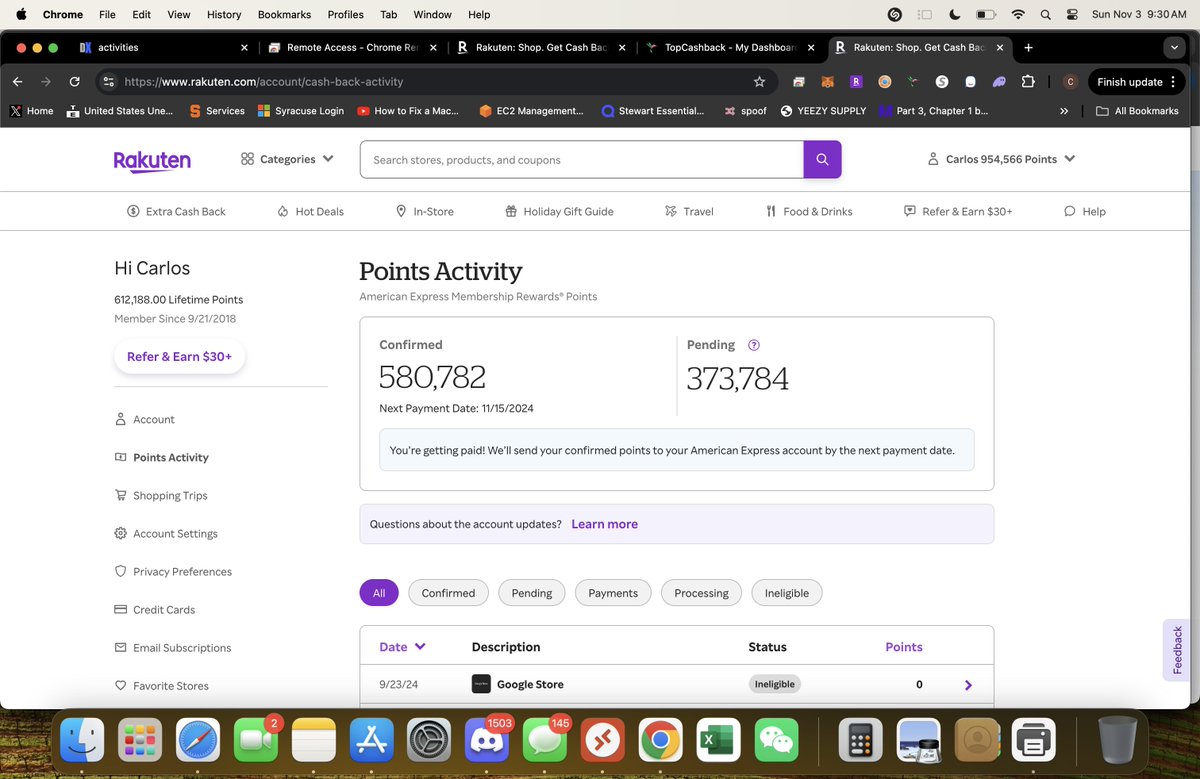This screenshot has width=1200, height=779.
Task: Show hidden bookmarks overflow chevron
Action: (1064, 111)
